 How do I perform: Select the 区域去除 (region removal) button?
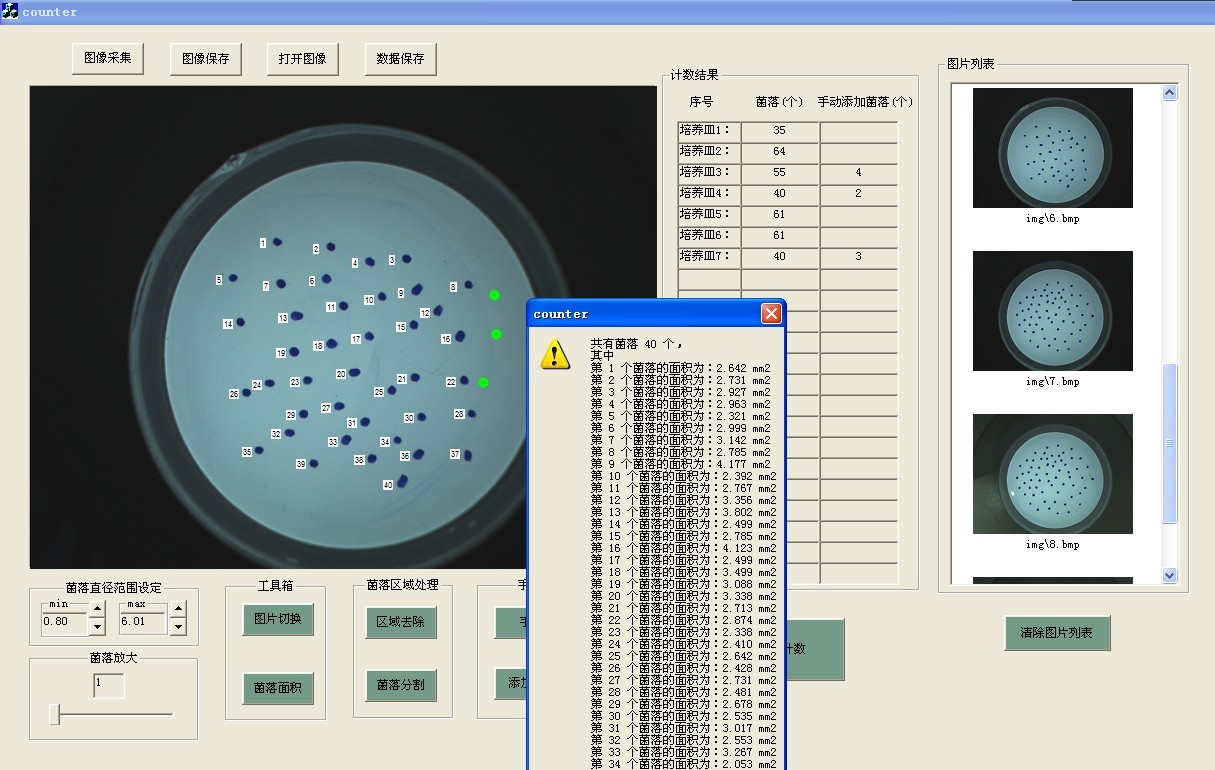(x=400, y=622)
